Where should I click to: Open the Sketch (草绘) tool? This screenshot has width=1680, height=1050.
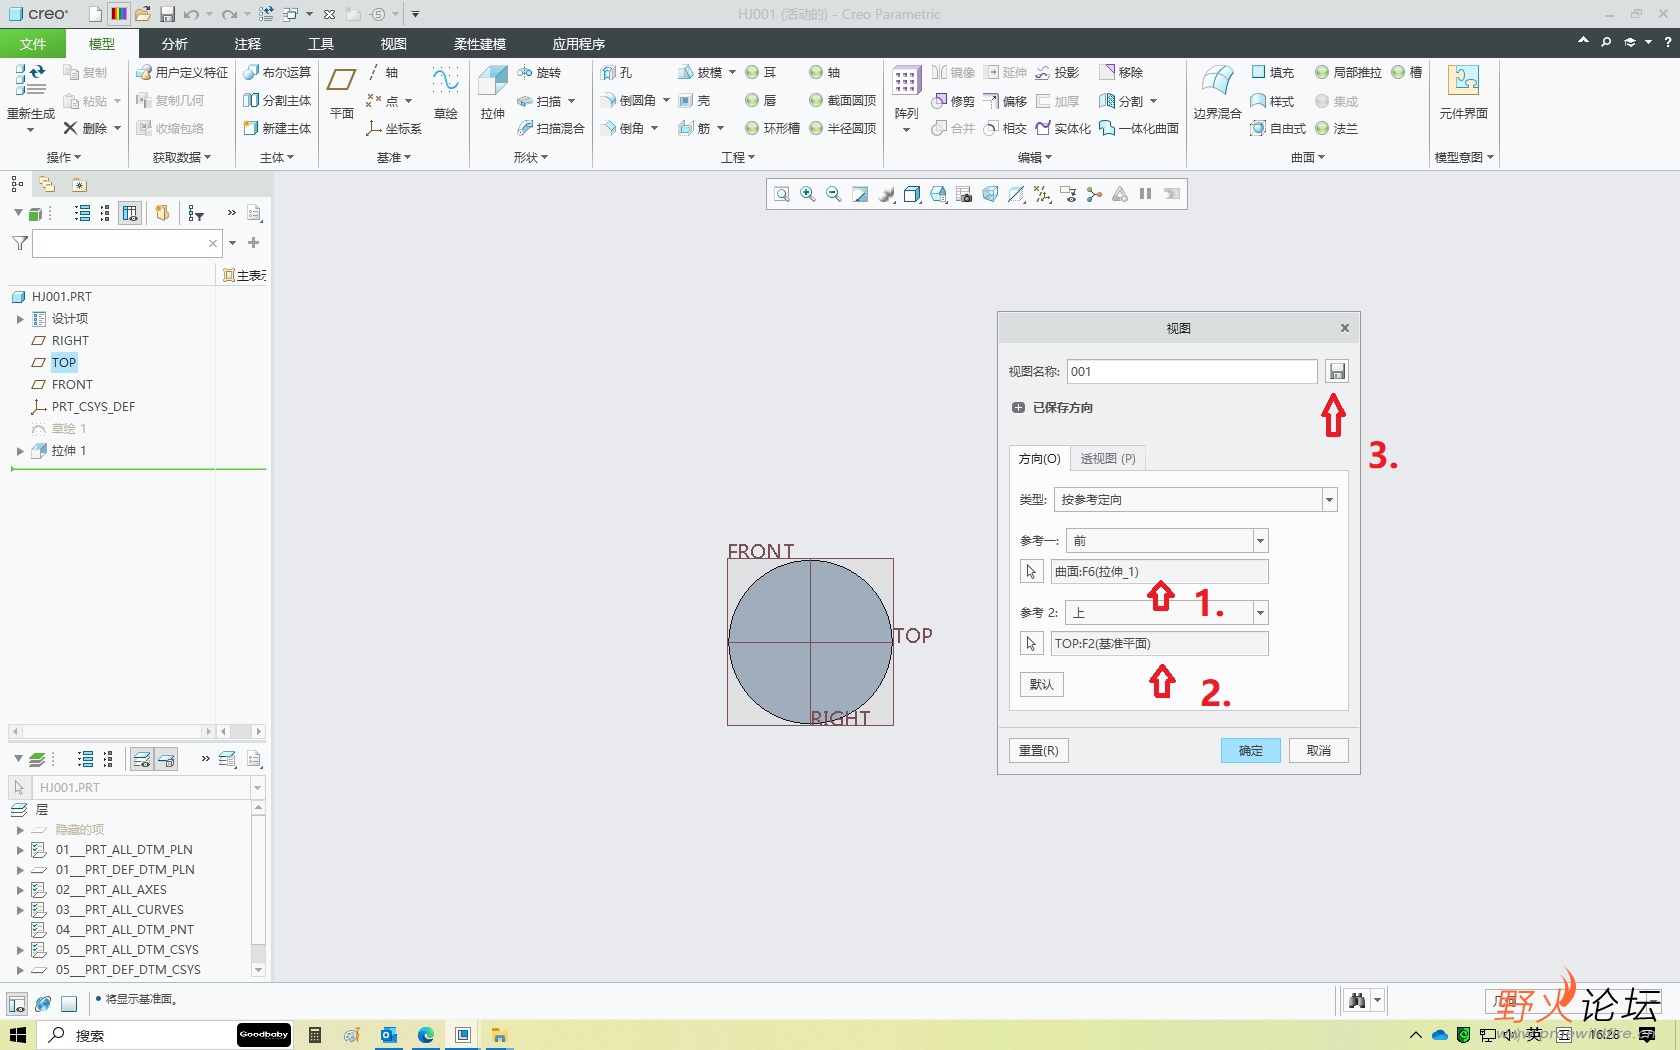click(x=446, y=91)
